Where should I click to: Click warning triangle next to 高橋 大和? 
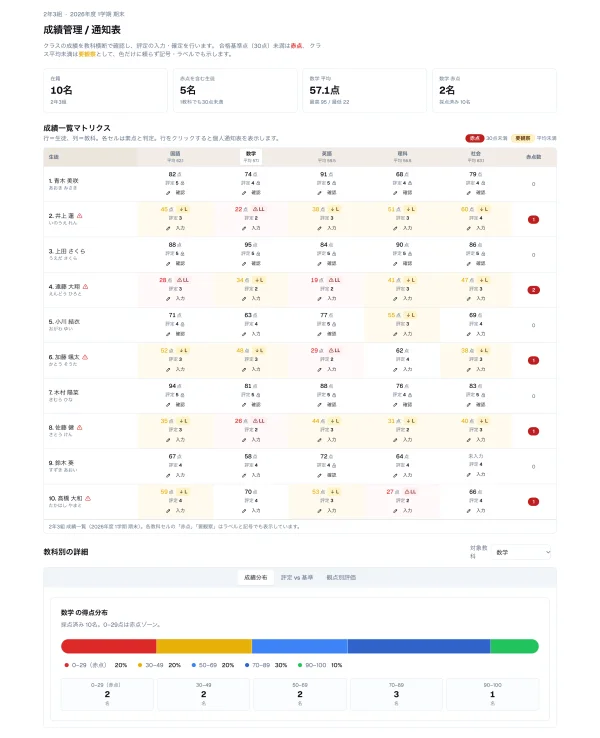[x=88, y=498]
